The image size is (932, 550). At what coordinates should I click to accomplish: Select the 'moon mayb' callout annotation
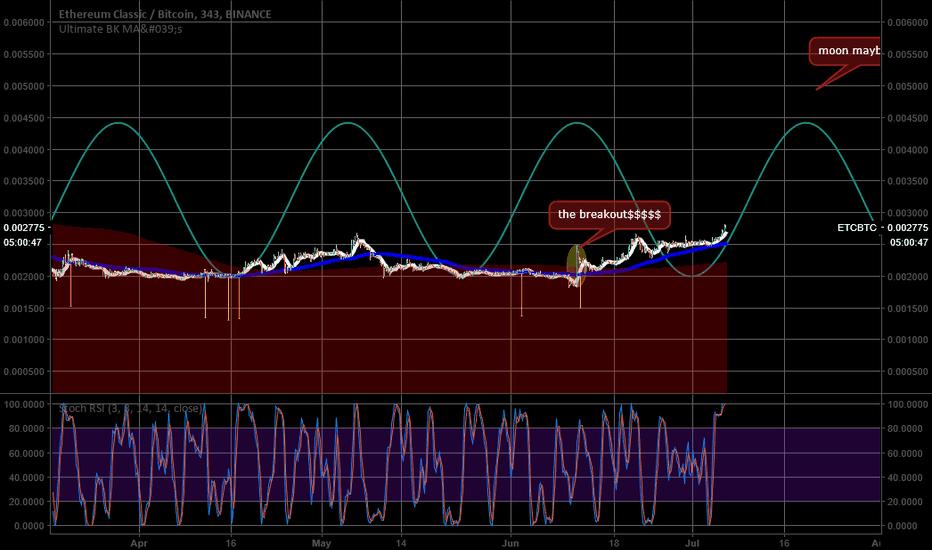pos(845,51)
